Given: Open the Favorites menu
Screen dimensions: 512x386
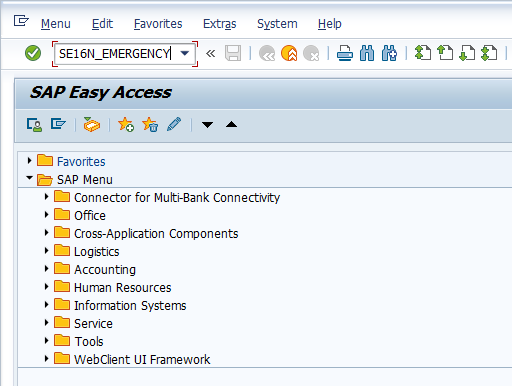Looking at the screenshot, I should (158, 24).
